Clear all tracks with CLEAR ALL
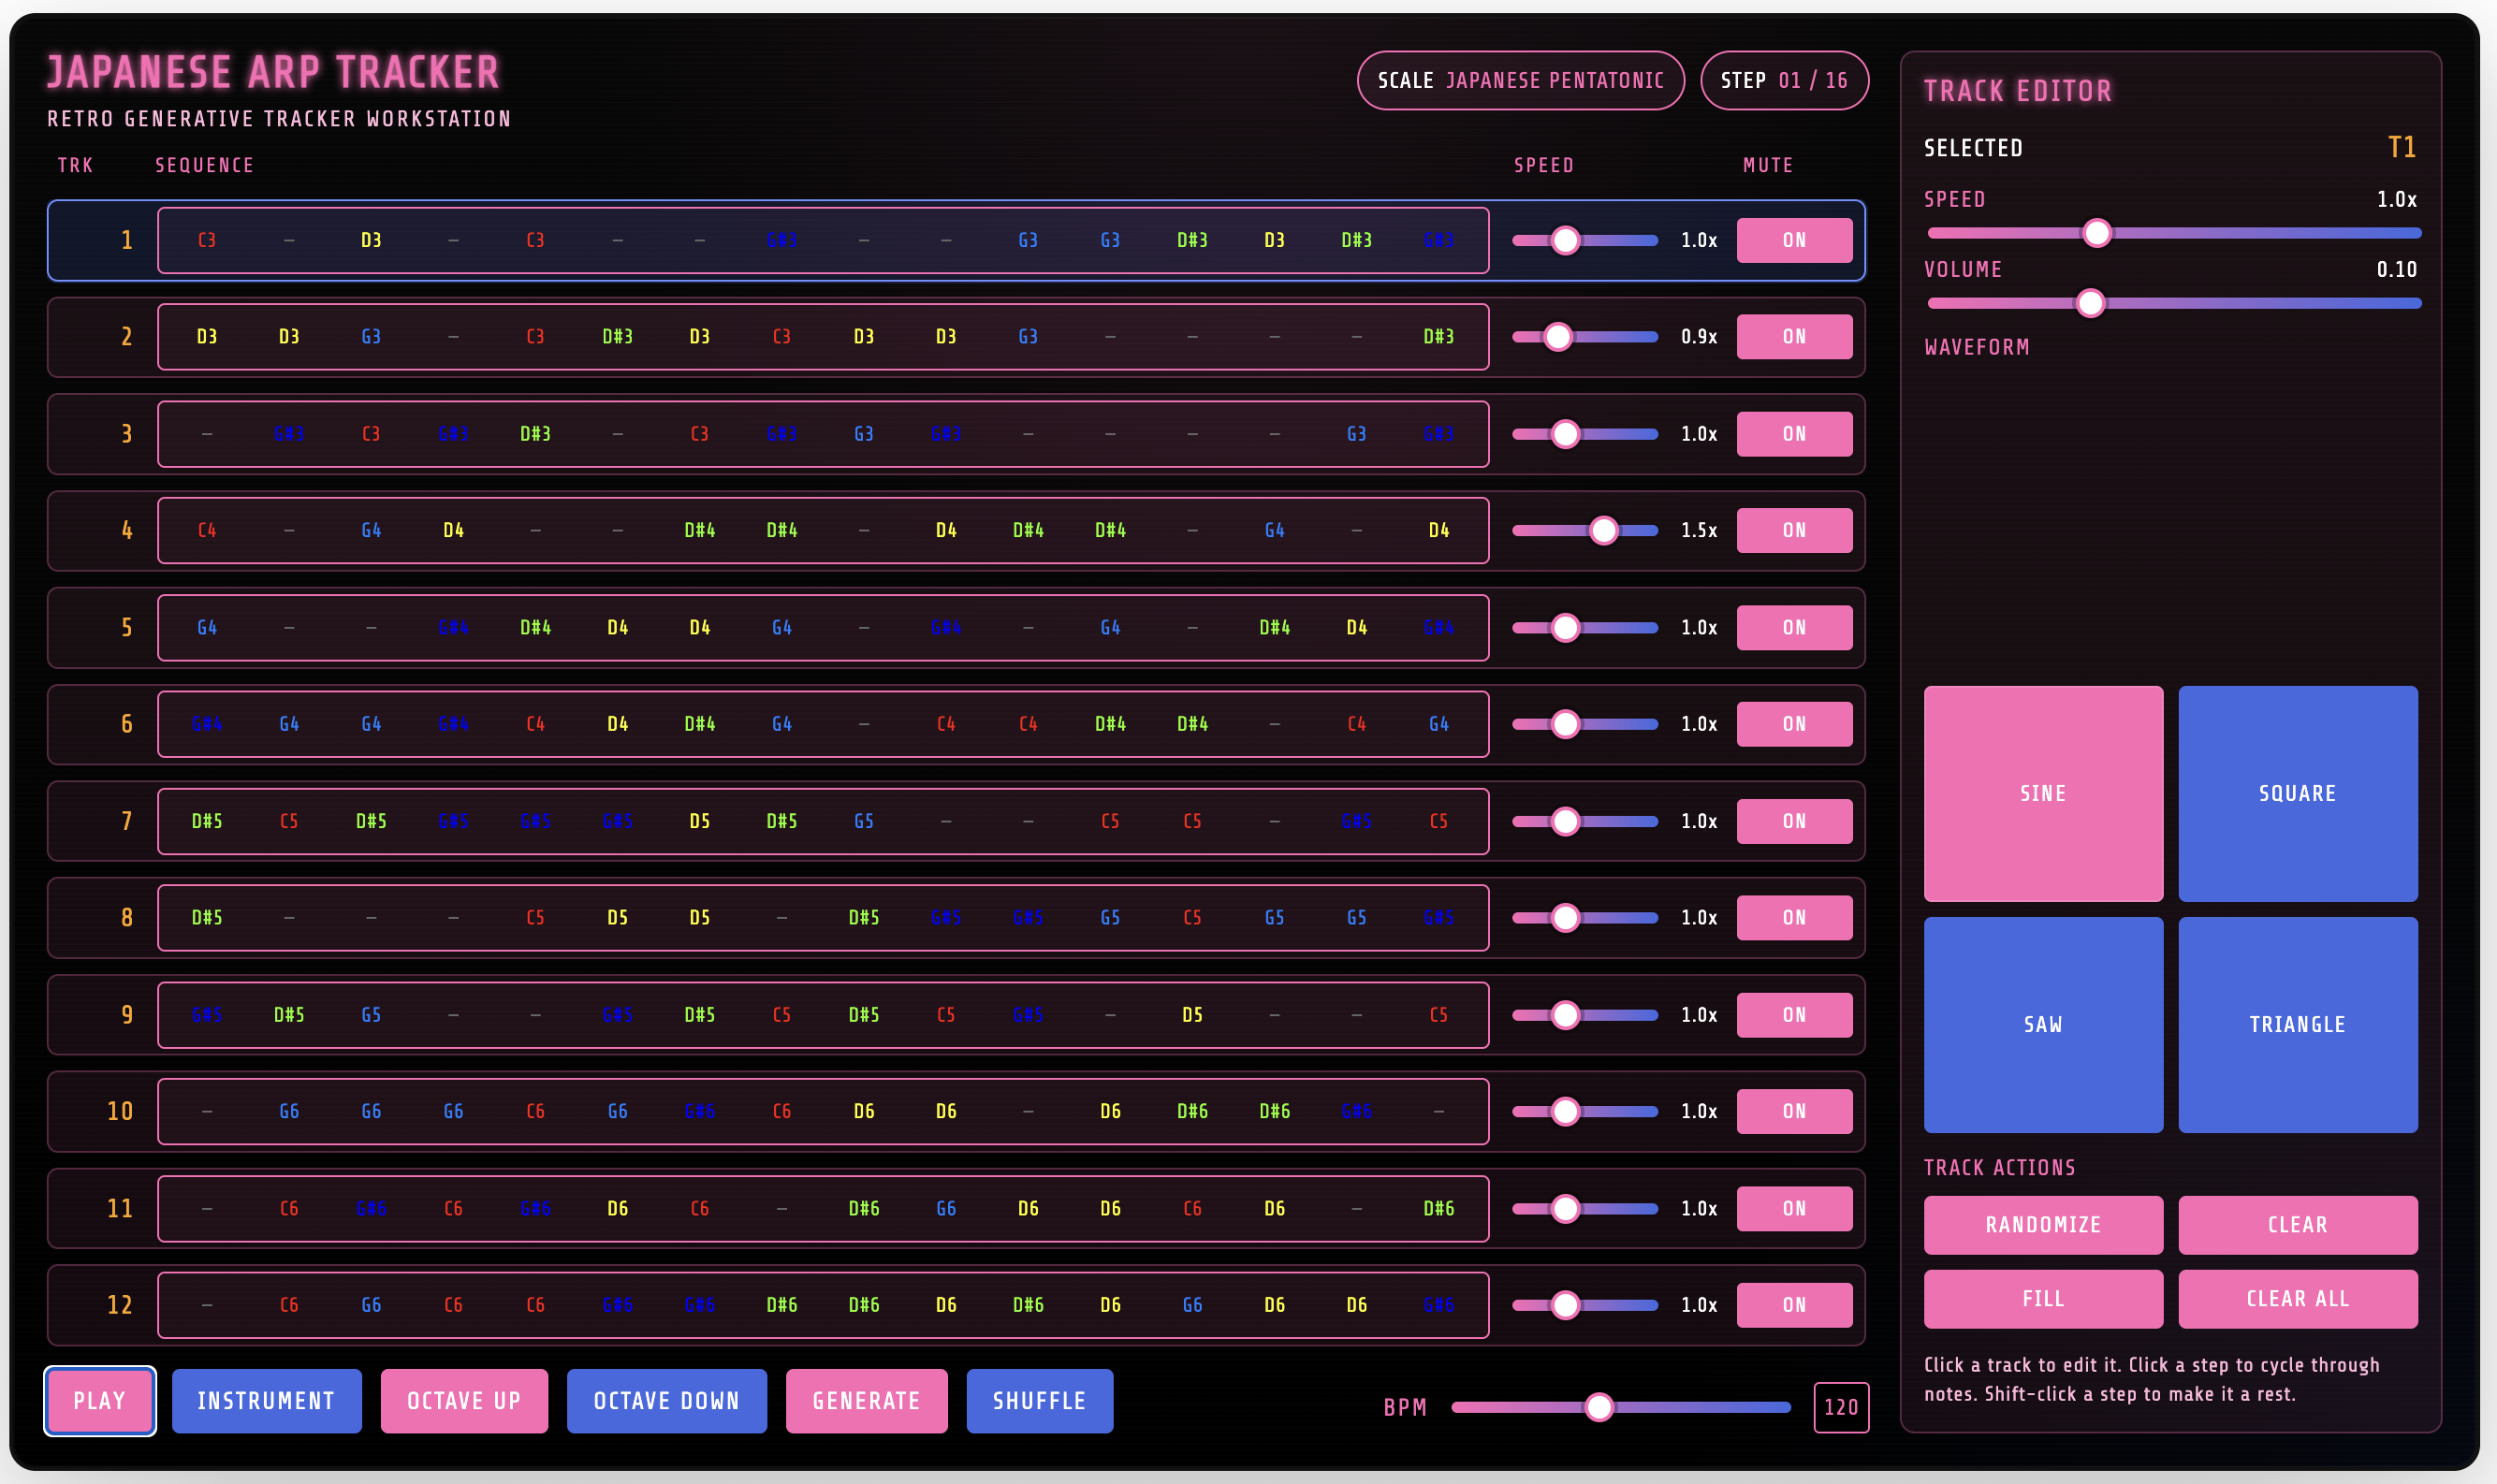The height and width of the screenshot is (1484, 2497). pos(2297,1298)
